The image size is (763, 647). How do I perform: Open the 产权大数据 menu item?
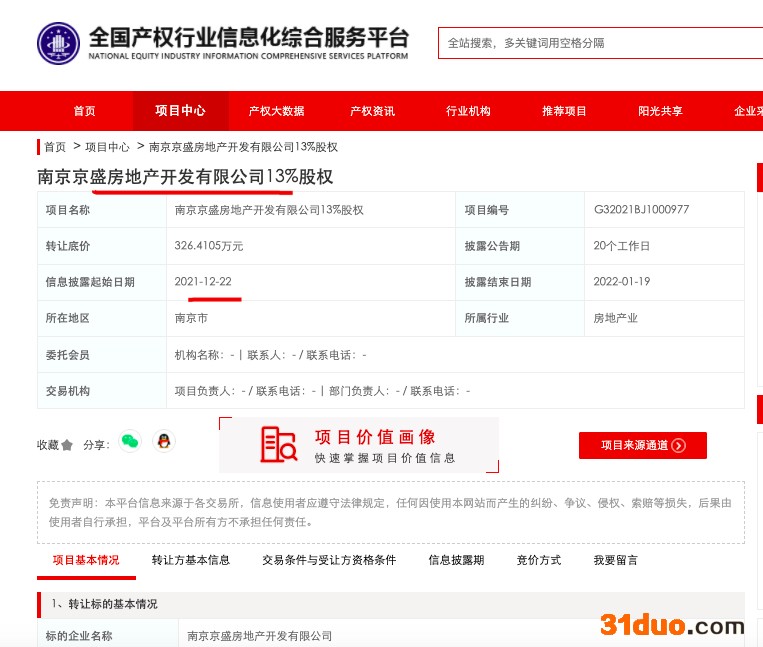pyautogui.click(x=276, y=111)
